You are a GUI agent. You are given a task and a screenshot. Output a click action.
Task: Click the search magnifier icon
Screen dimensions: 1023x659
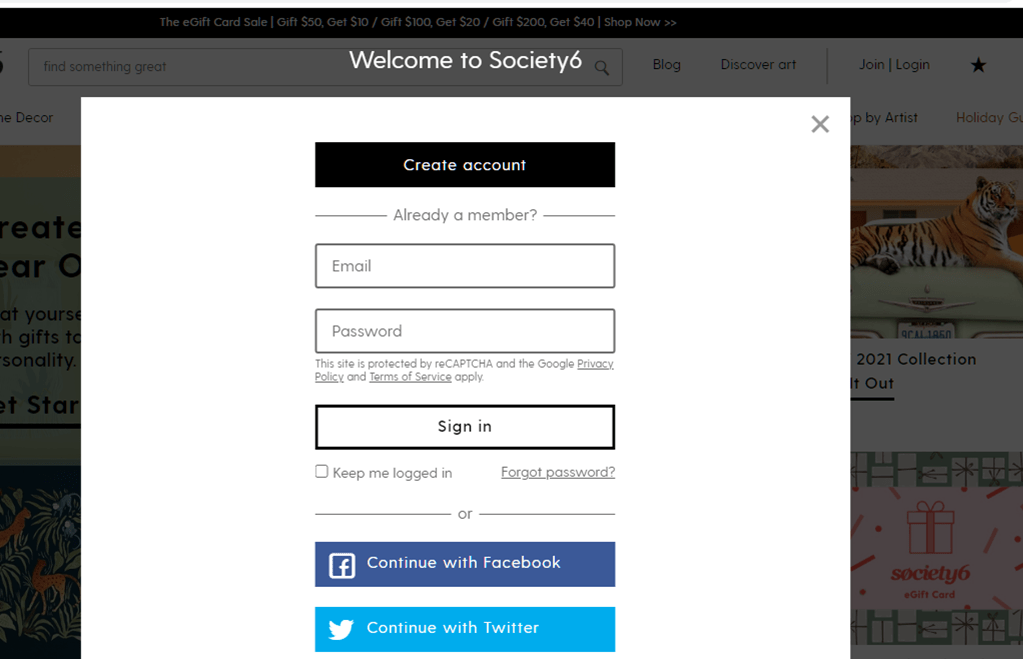click(602, 68)
